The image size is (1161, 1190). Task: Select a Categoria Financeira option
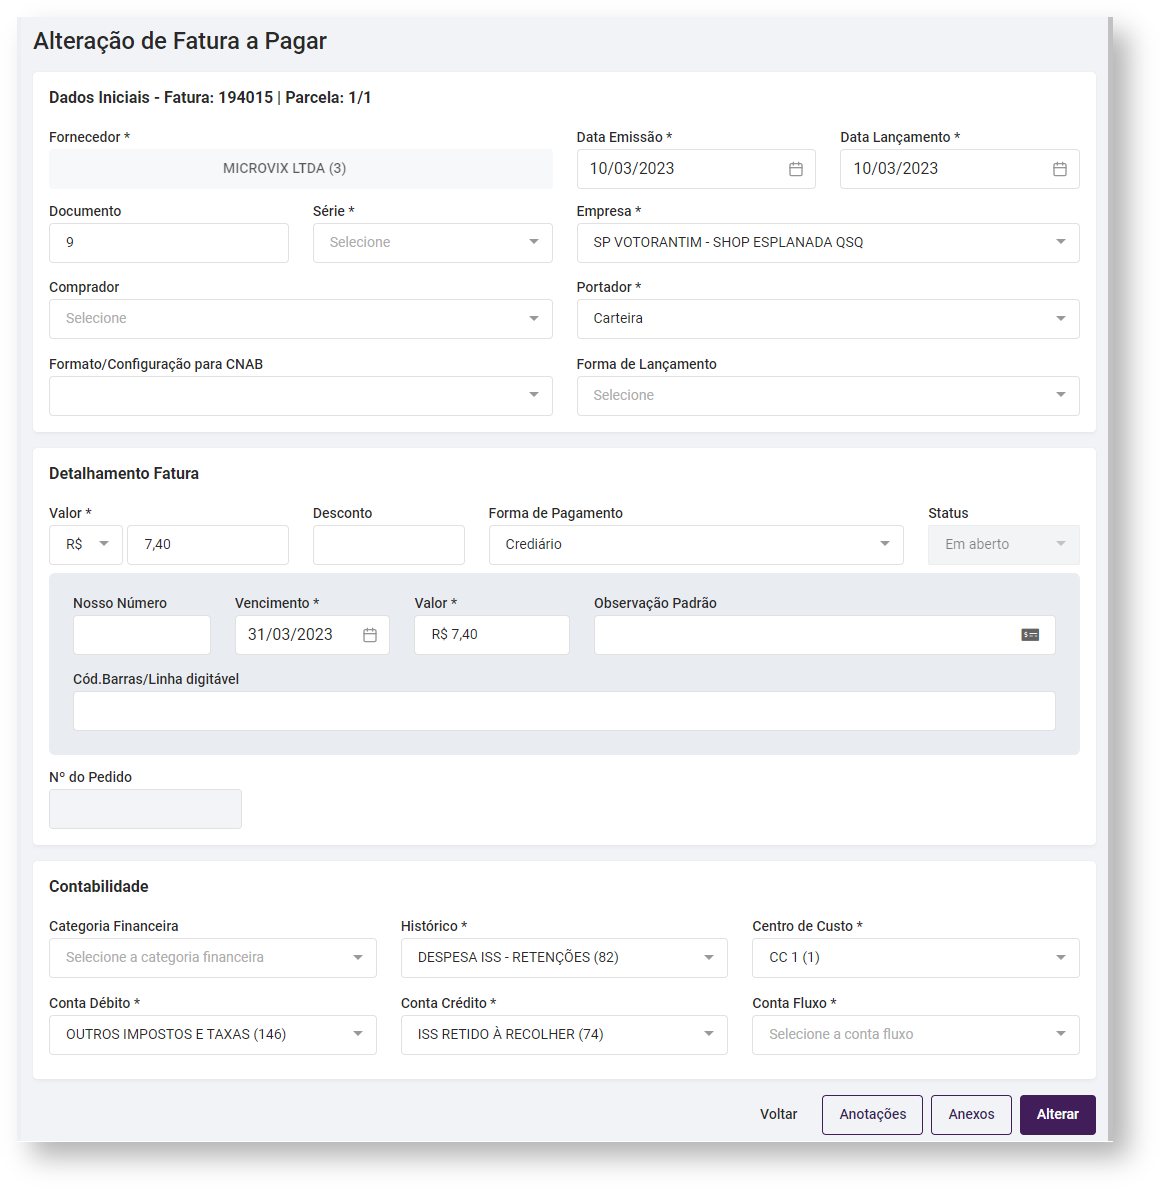[x=212, y=958]
